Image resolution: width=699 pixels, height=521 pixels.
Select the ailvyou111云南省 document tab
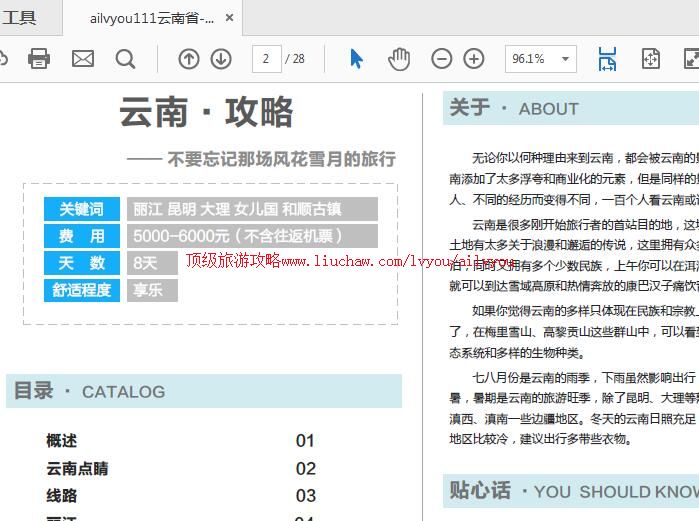[x=151, y=18]
